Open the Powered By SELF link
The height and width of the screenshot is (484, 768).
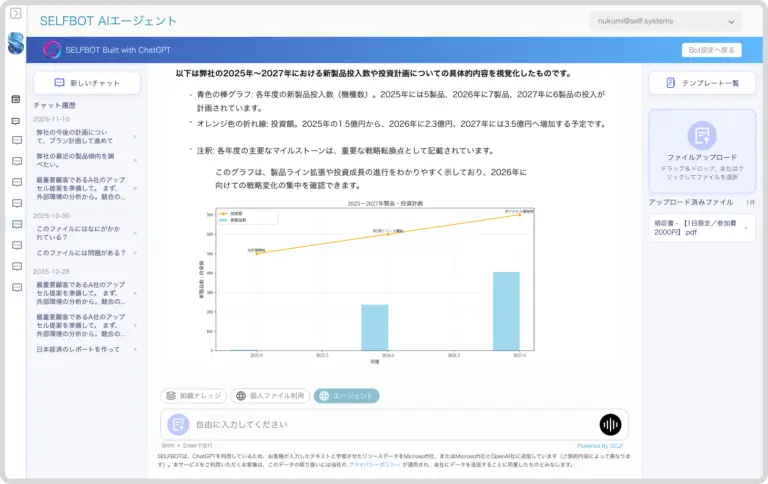pyautogui.click(x=600, y=446)
